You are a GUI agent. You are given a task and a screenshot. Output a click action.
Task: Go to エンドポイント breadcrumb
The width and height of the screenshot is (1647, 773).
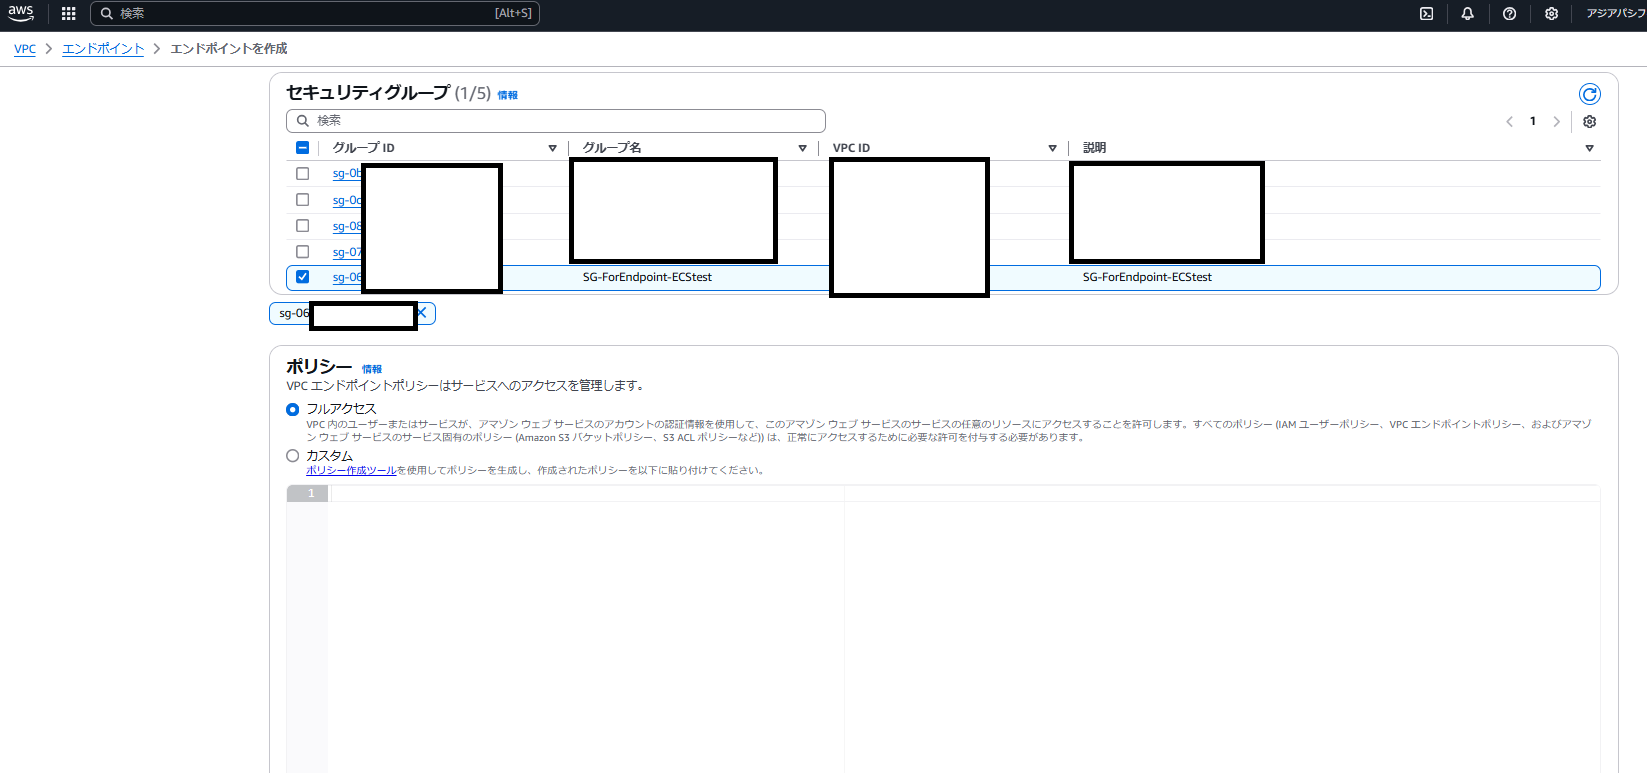click(x=103, y=49)
